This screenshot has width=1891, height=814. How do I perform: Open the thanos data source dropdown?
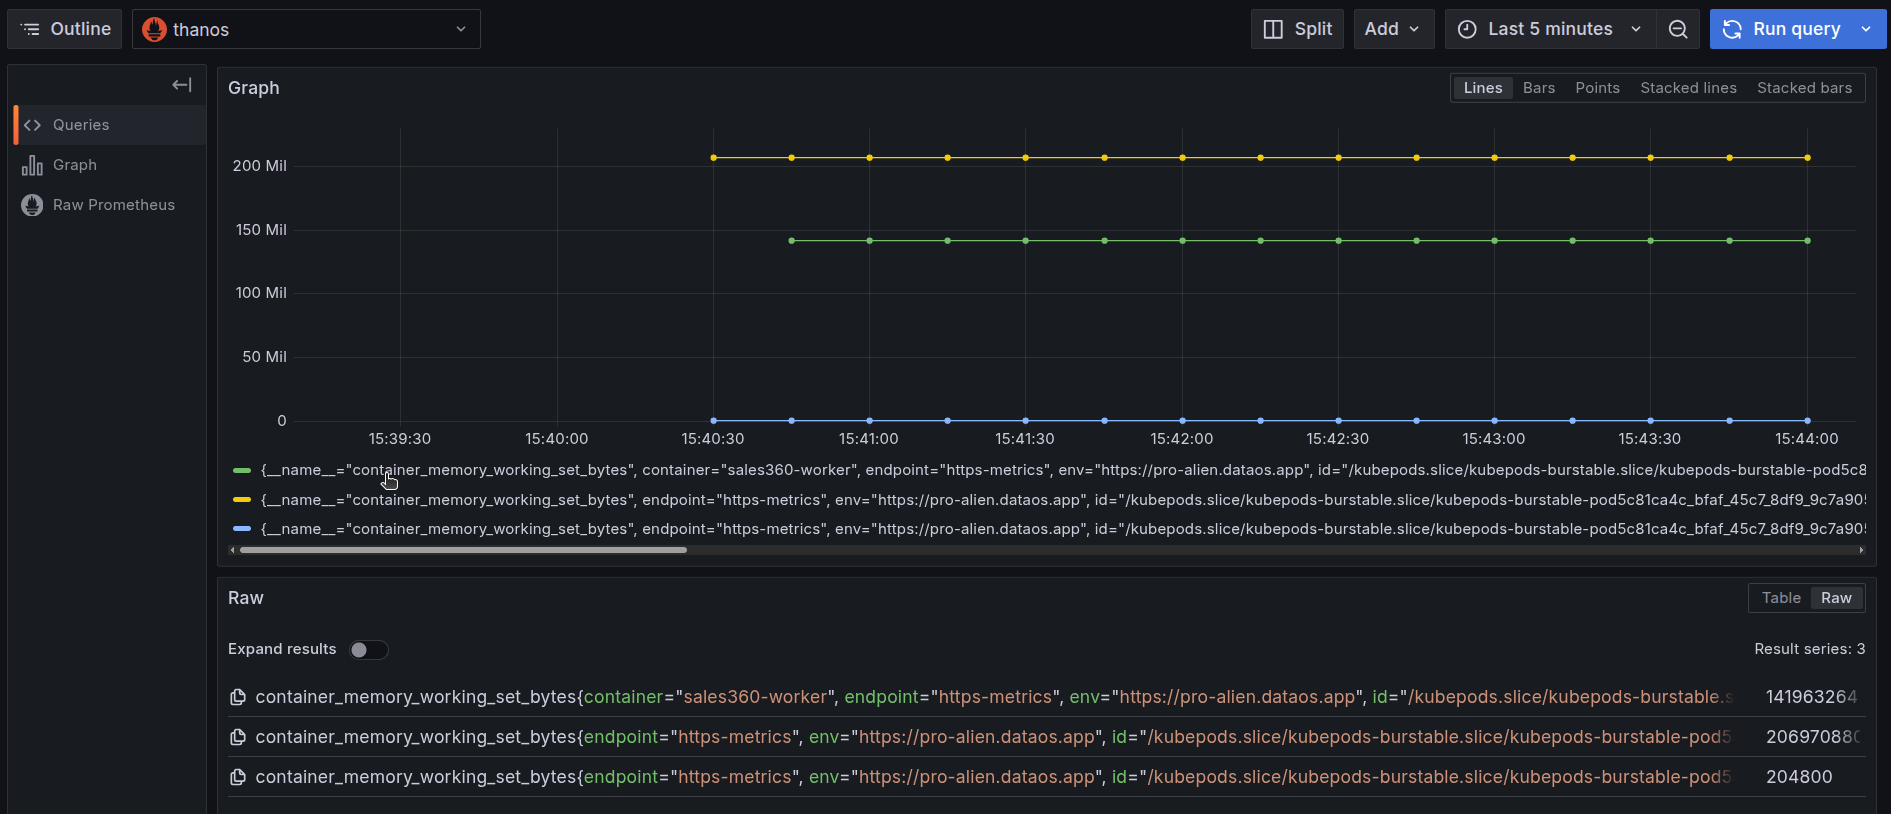(306, 29)
